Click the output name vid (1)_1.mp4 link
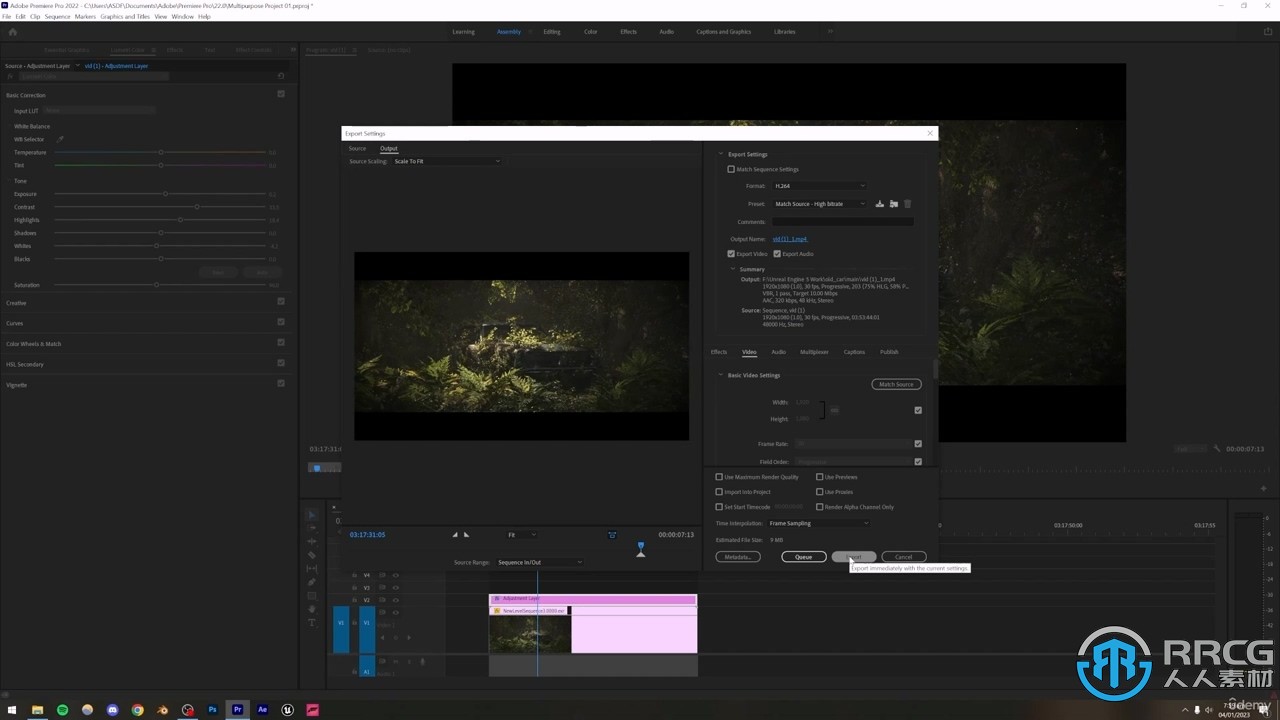 click(x=789, y=239)
